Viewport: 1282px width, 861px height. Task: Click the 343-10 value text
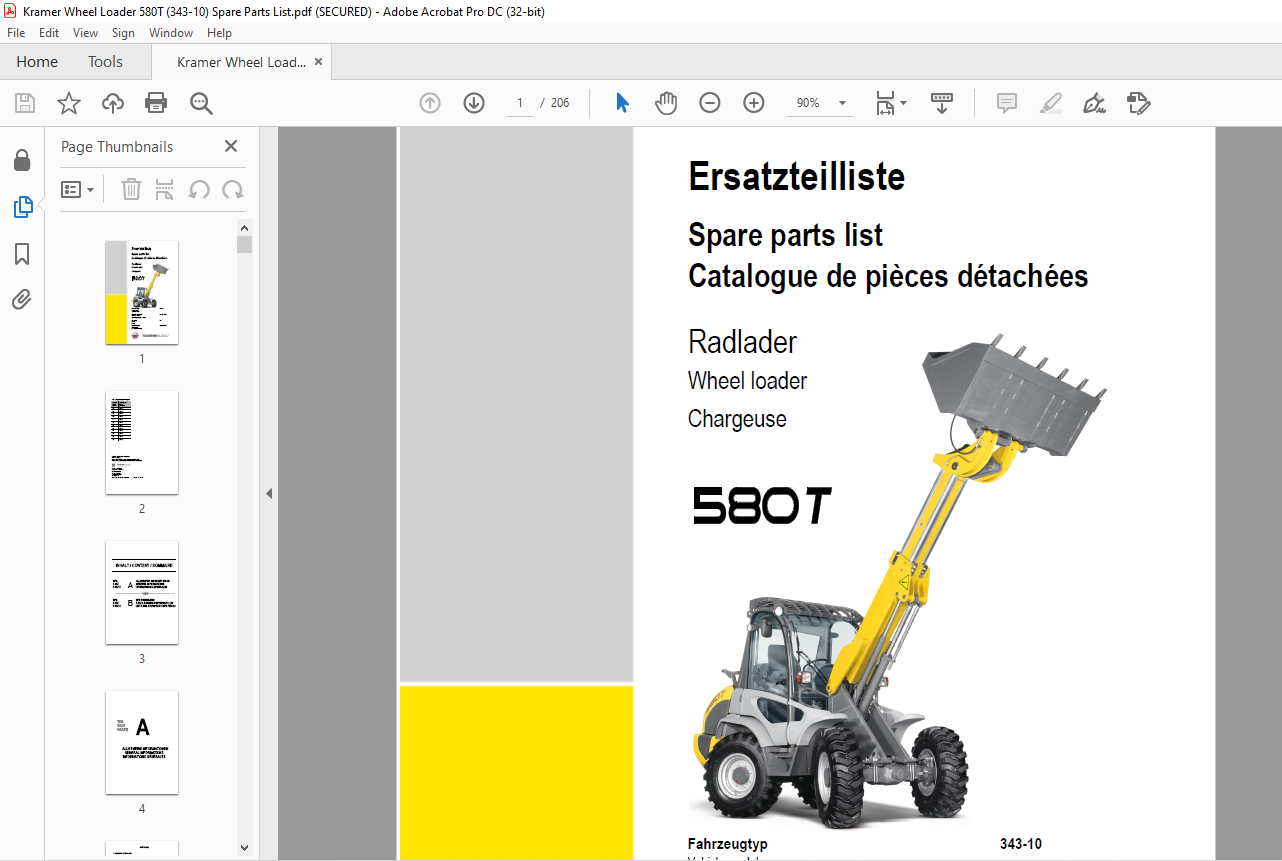click(1021, 844)
